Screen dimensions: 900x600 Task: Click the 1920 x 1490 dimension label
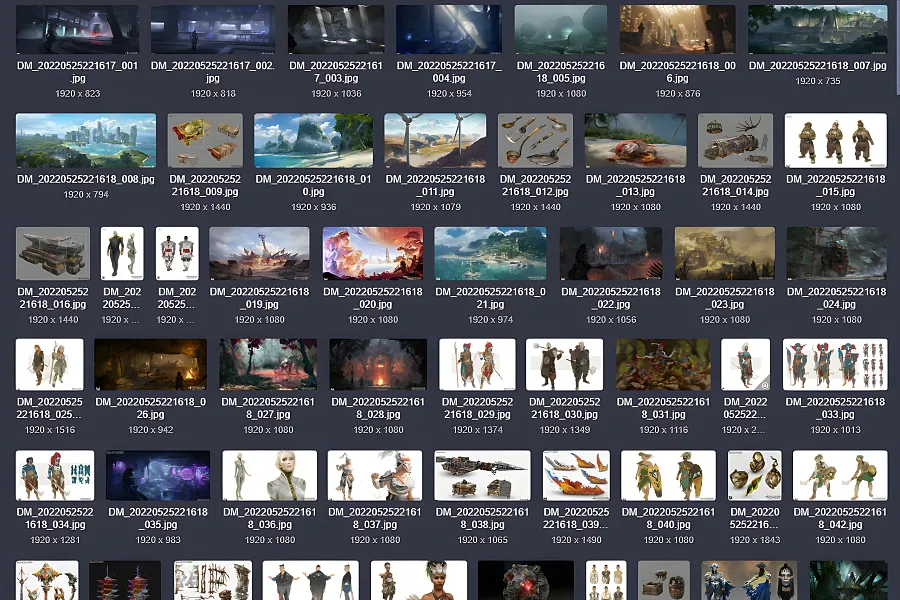576,540
